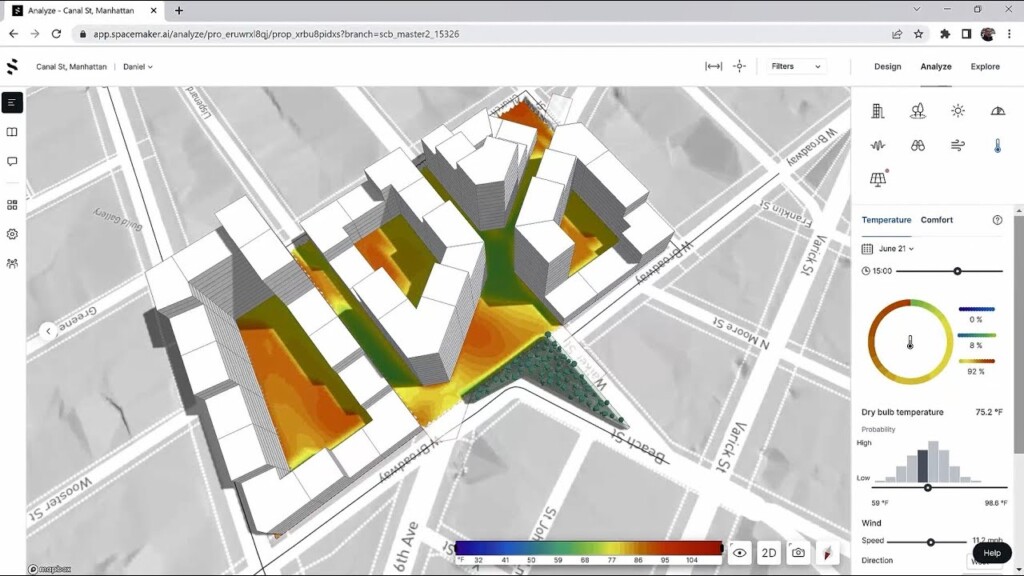Open the Daniel proposal dropdown

(x=138, y=67)
